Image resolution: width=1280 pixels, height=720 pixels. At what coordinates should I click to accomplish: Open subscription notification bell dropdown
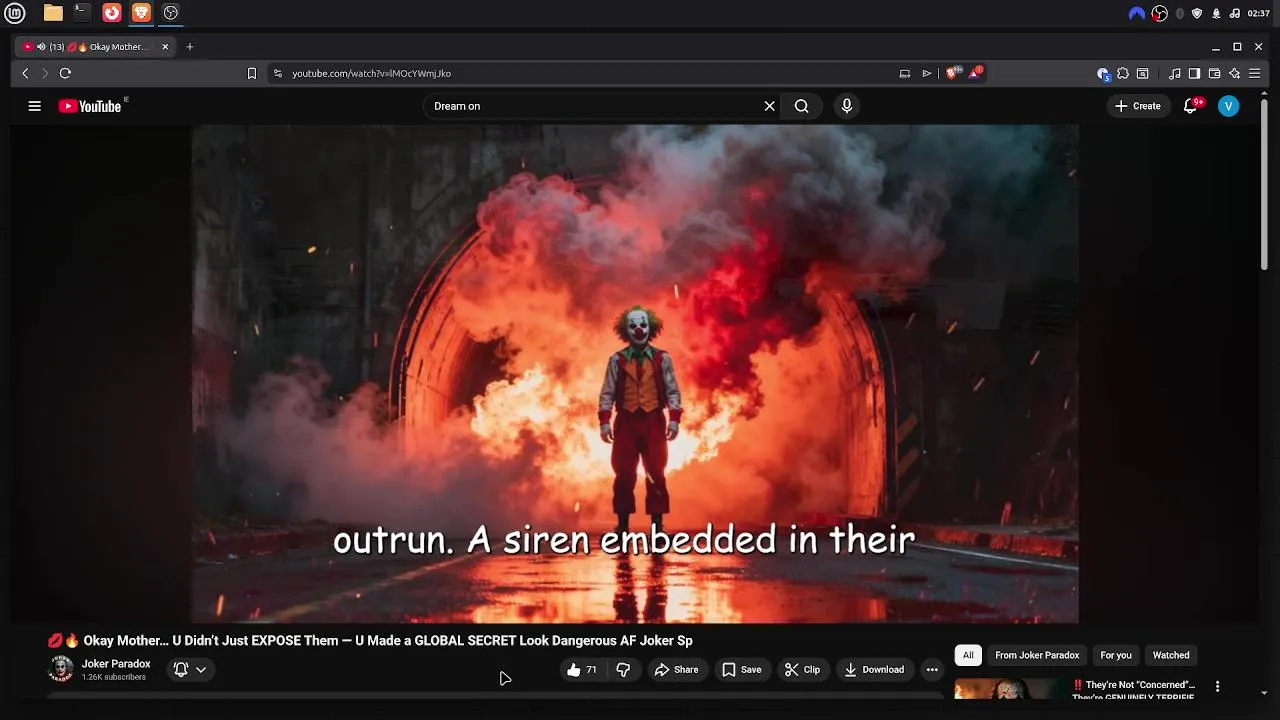tap(190, 670)
